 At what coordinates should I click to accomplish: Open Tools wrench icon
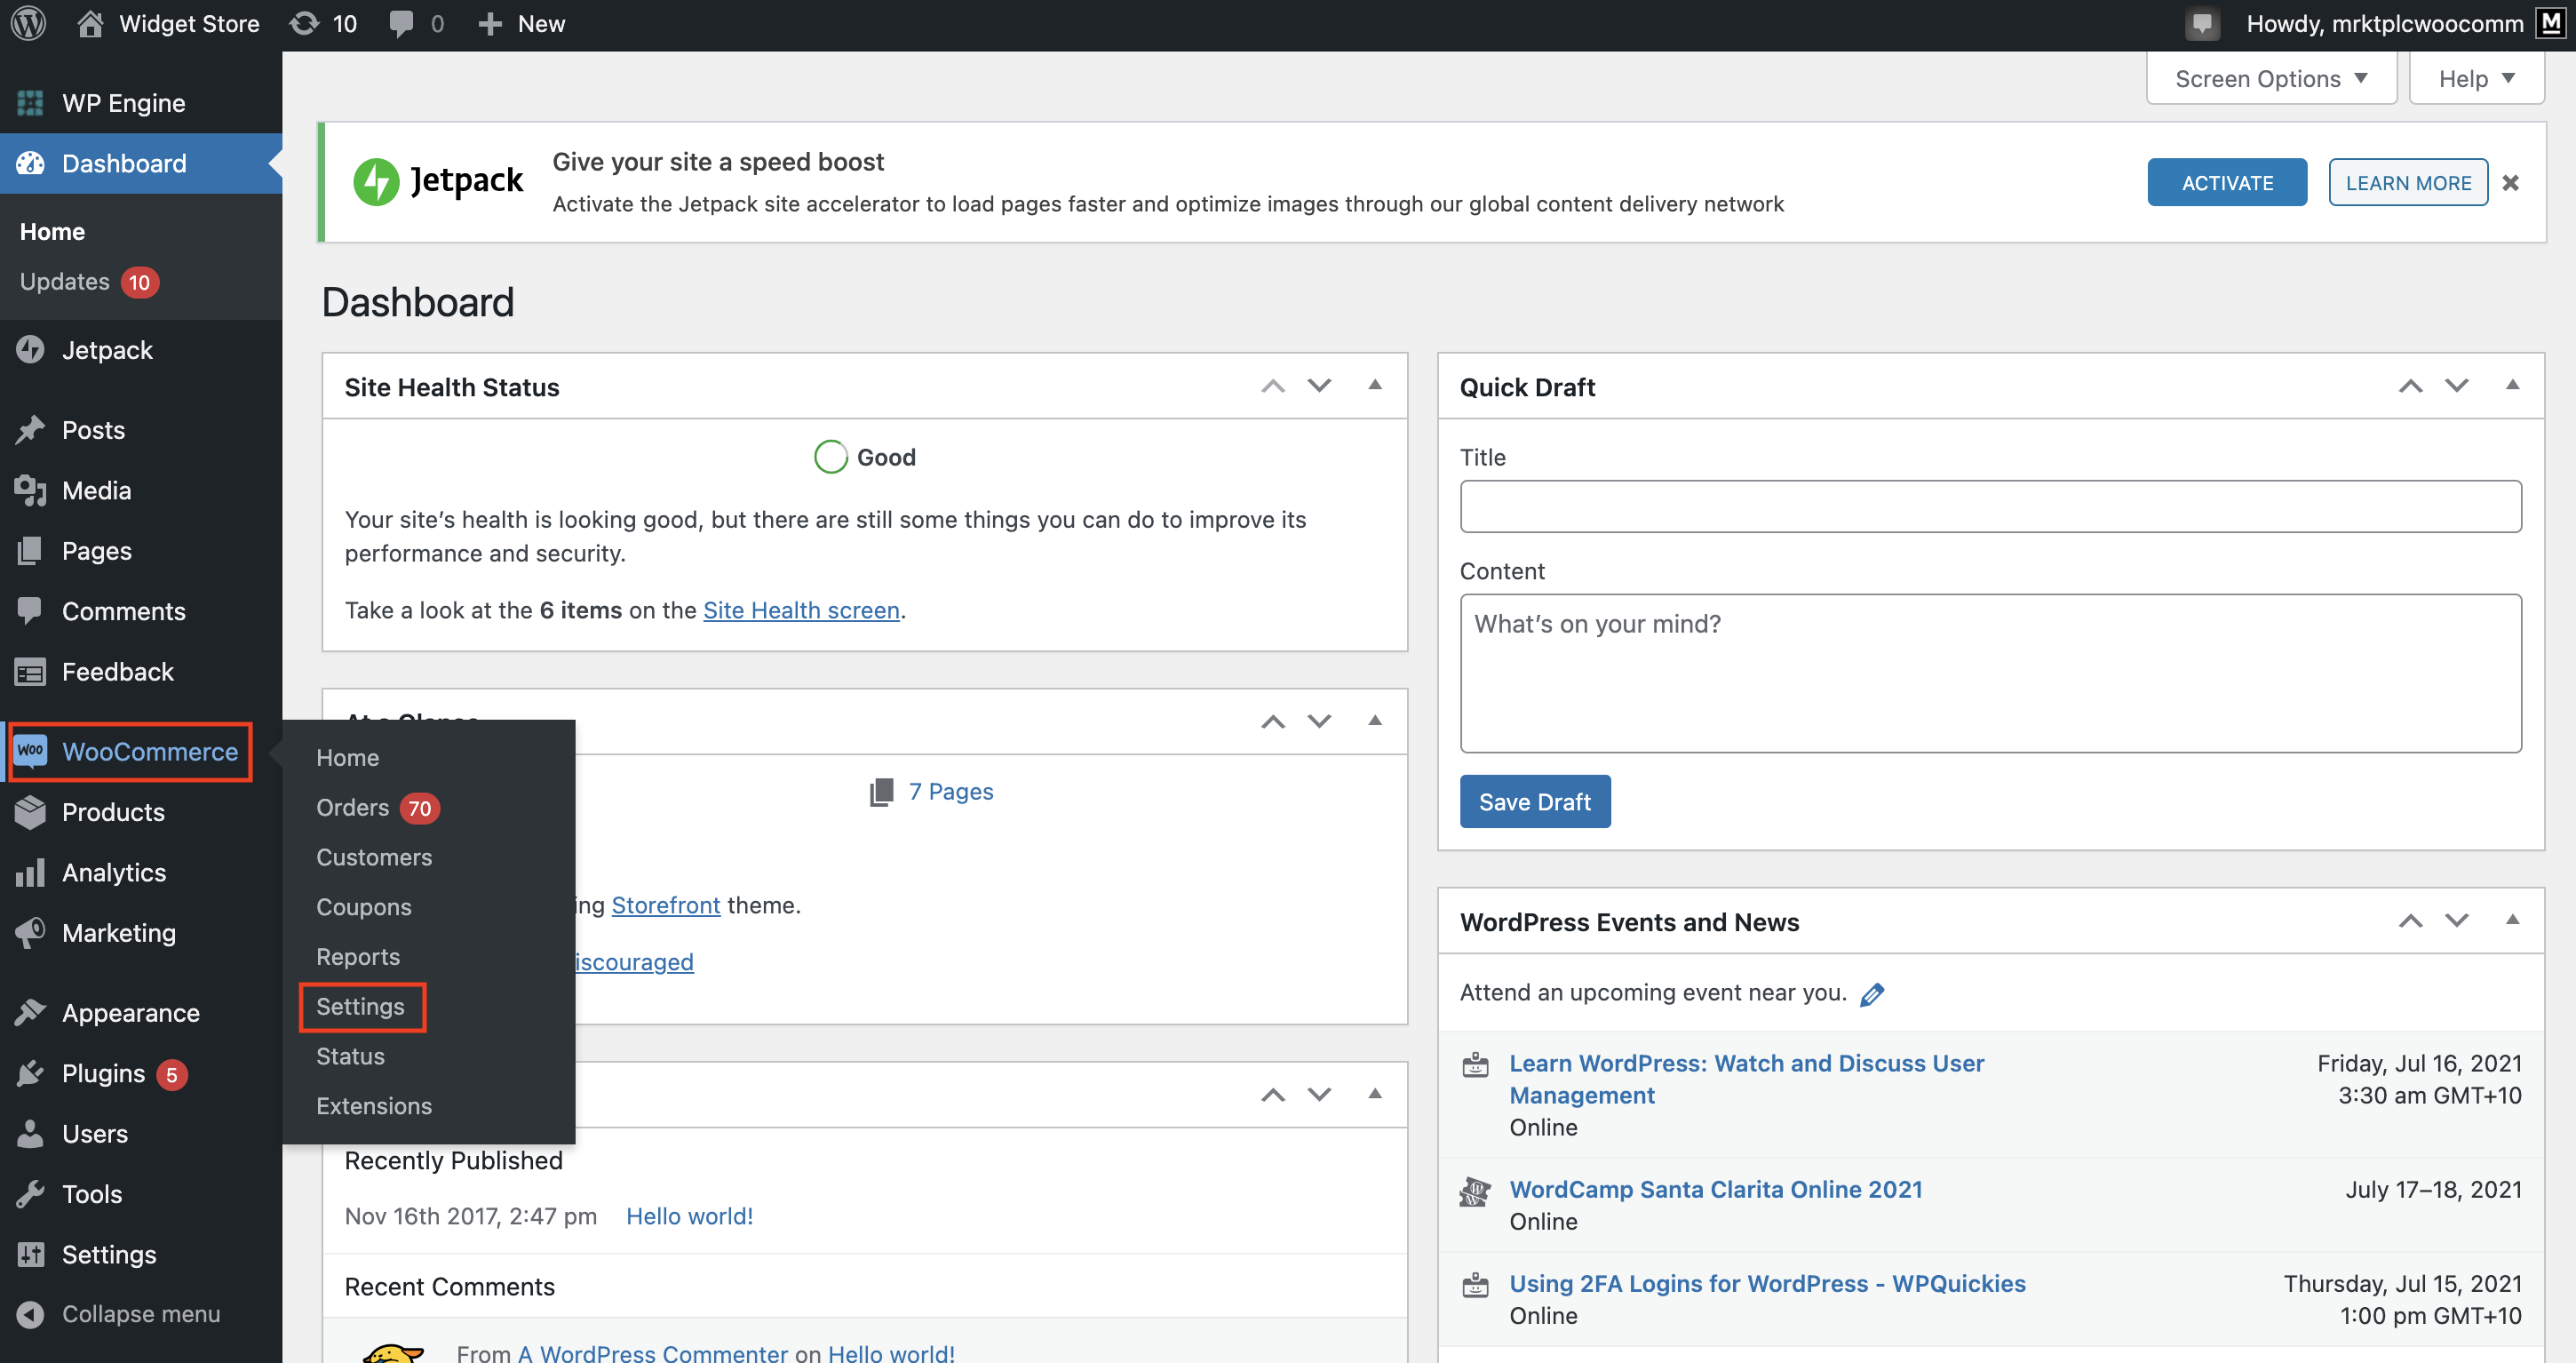(x=30, y=1194)
